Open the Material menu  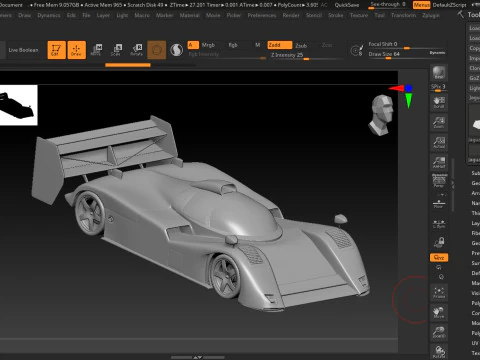[189, 15]
